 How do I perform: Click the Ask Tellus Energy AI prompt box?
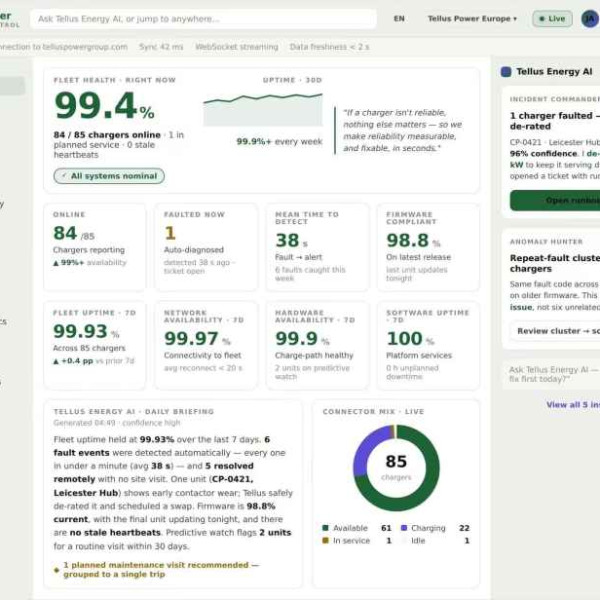click(x=551, y=374)
